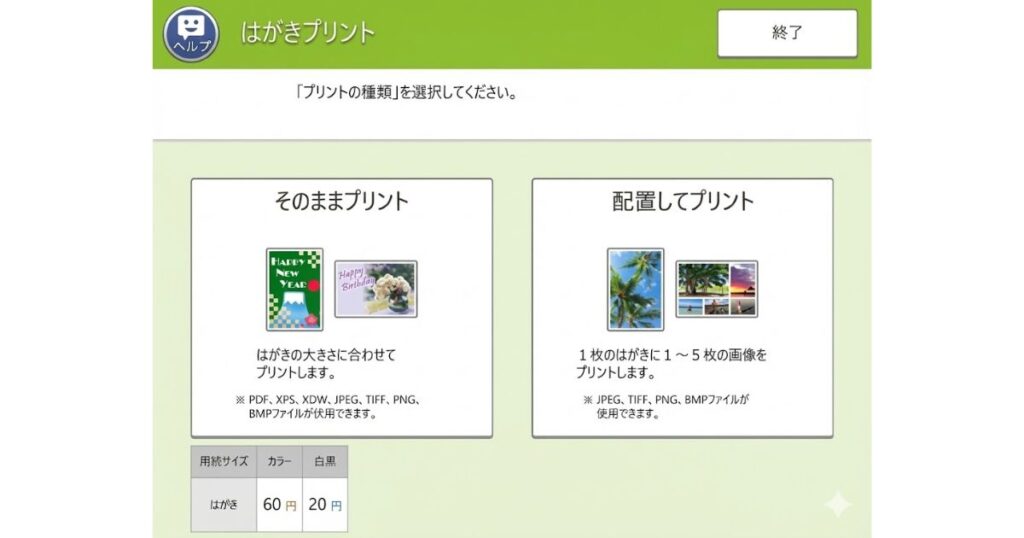
Task: Click the Happy New Year postcard thumbnail
Action: (x=294, y=289)
